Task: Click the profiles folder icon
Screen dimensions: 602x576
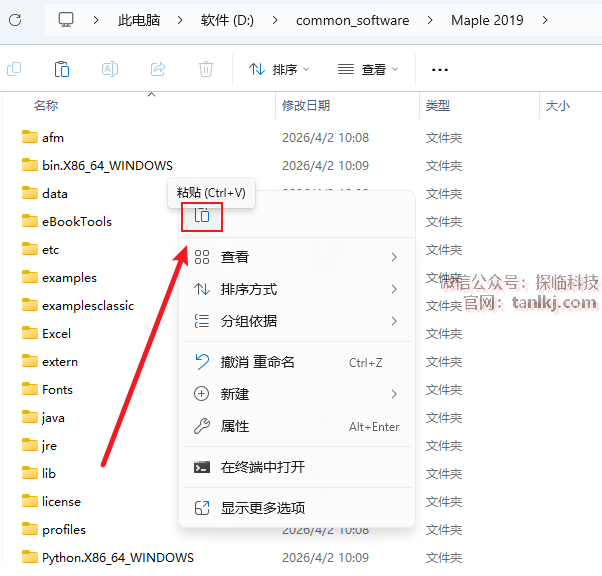Action: pos(30,529)
